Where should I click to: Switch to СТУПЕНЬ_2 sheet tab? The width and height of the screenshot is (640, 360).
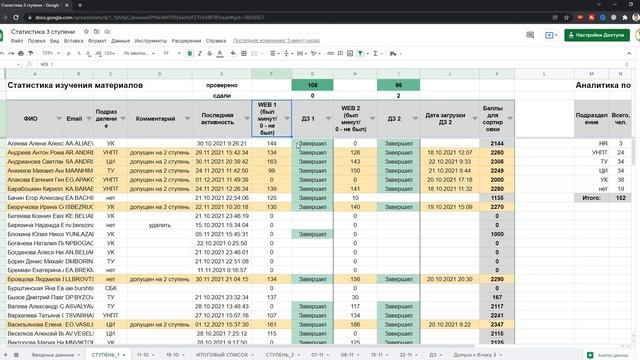tap(282, 355)
